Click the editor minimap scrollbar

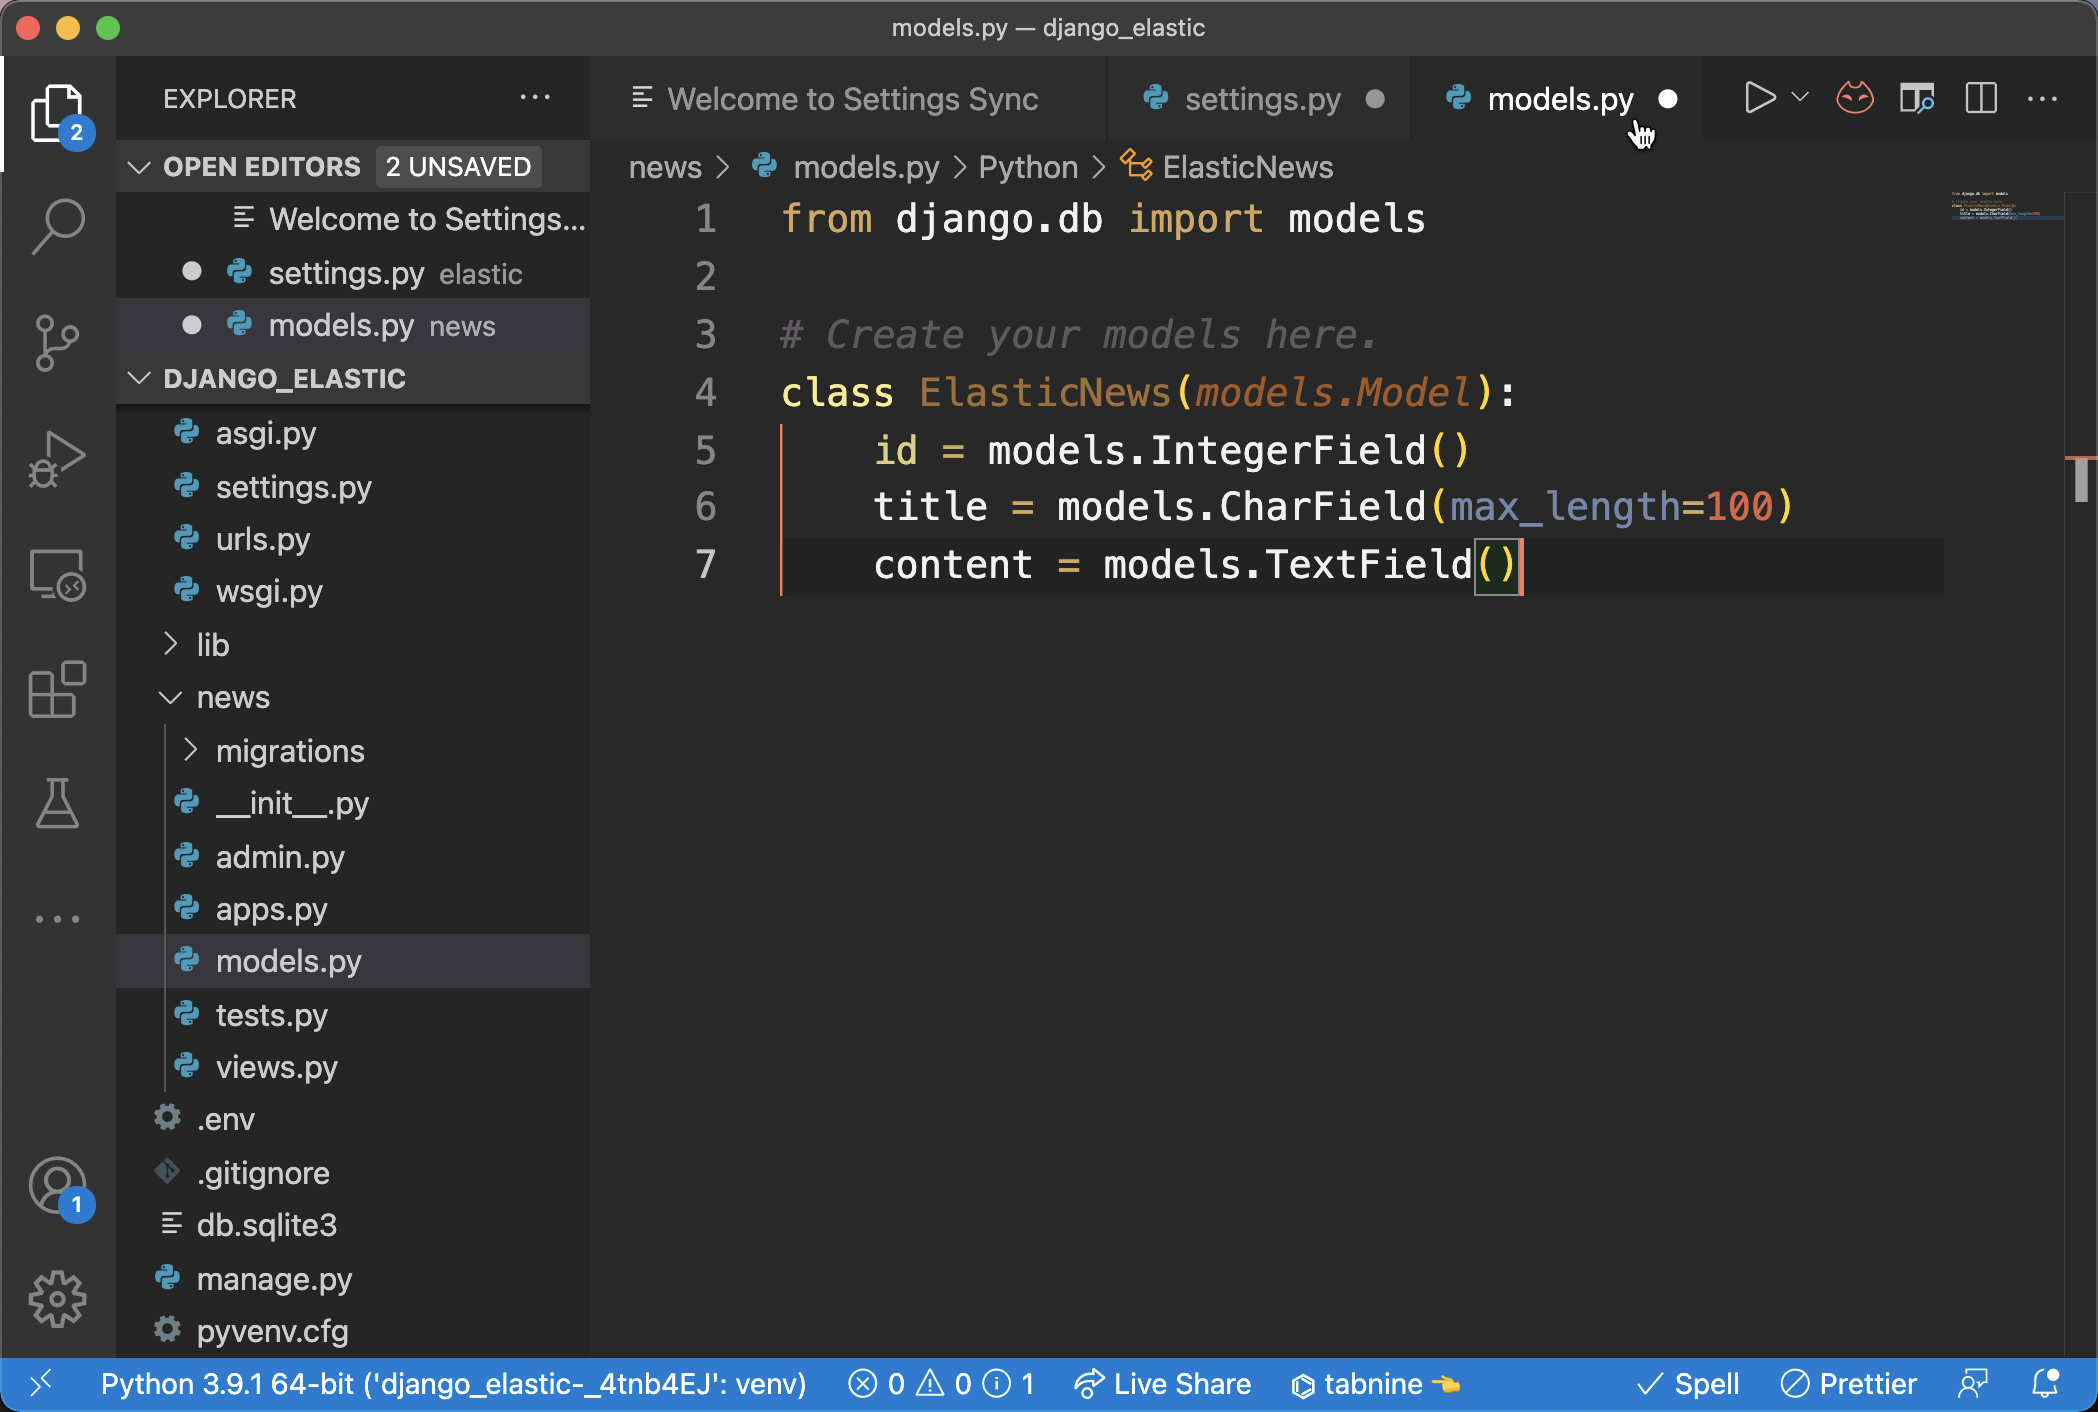pyautogui.click(x=2081, y=480)
